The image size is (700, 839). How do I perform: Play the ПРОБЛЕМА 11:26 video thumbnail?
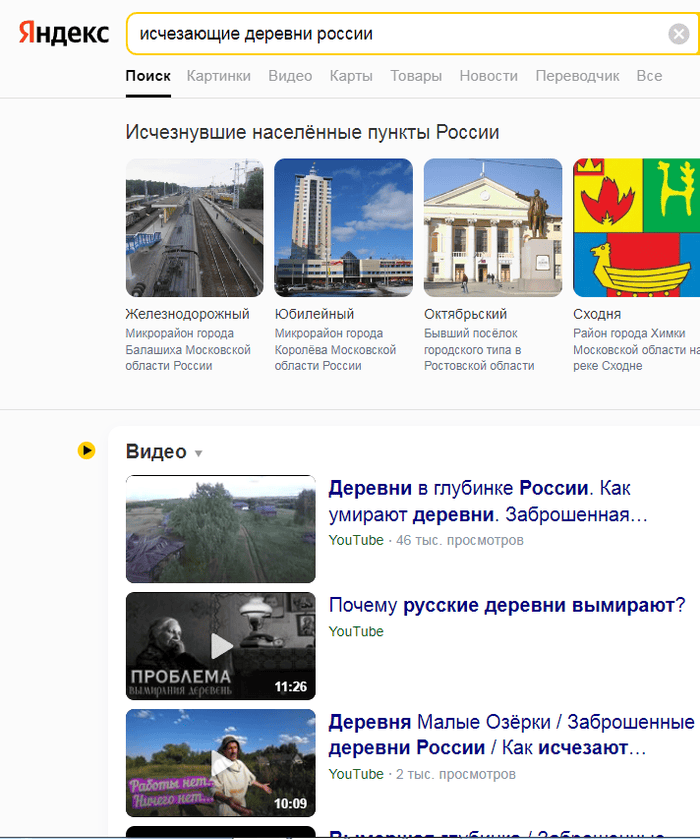(220, 646)
